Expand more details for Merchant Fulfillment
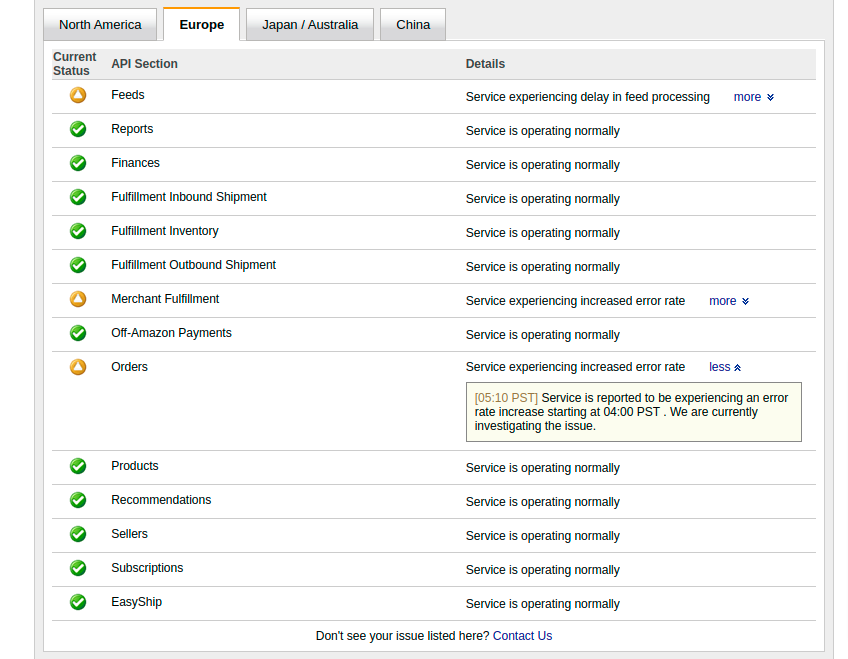 [729, 301]
